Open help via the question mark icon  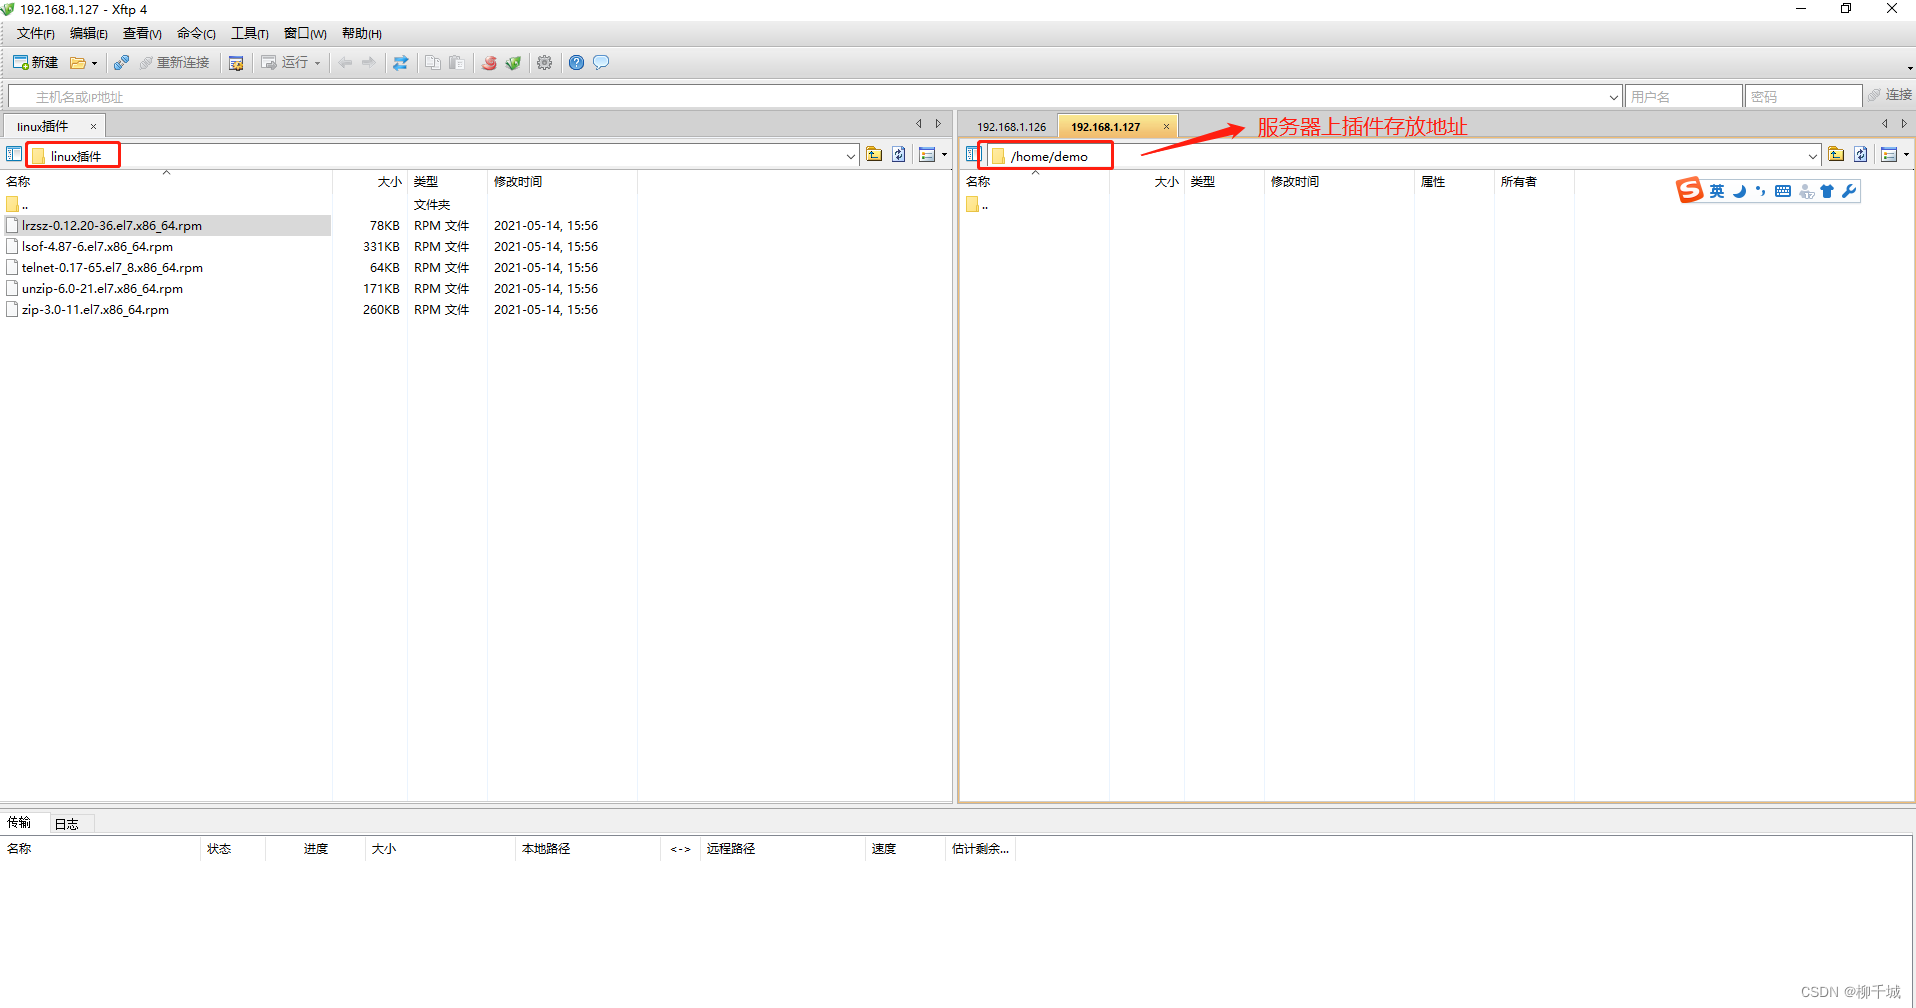click(x=576, y=63)
